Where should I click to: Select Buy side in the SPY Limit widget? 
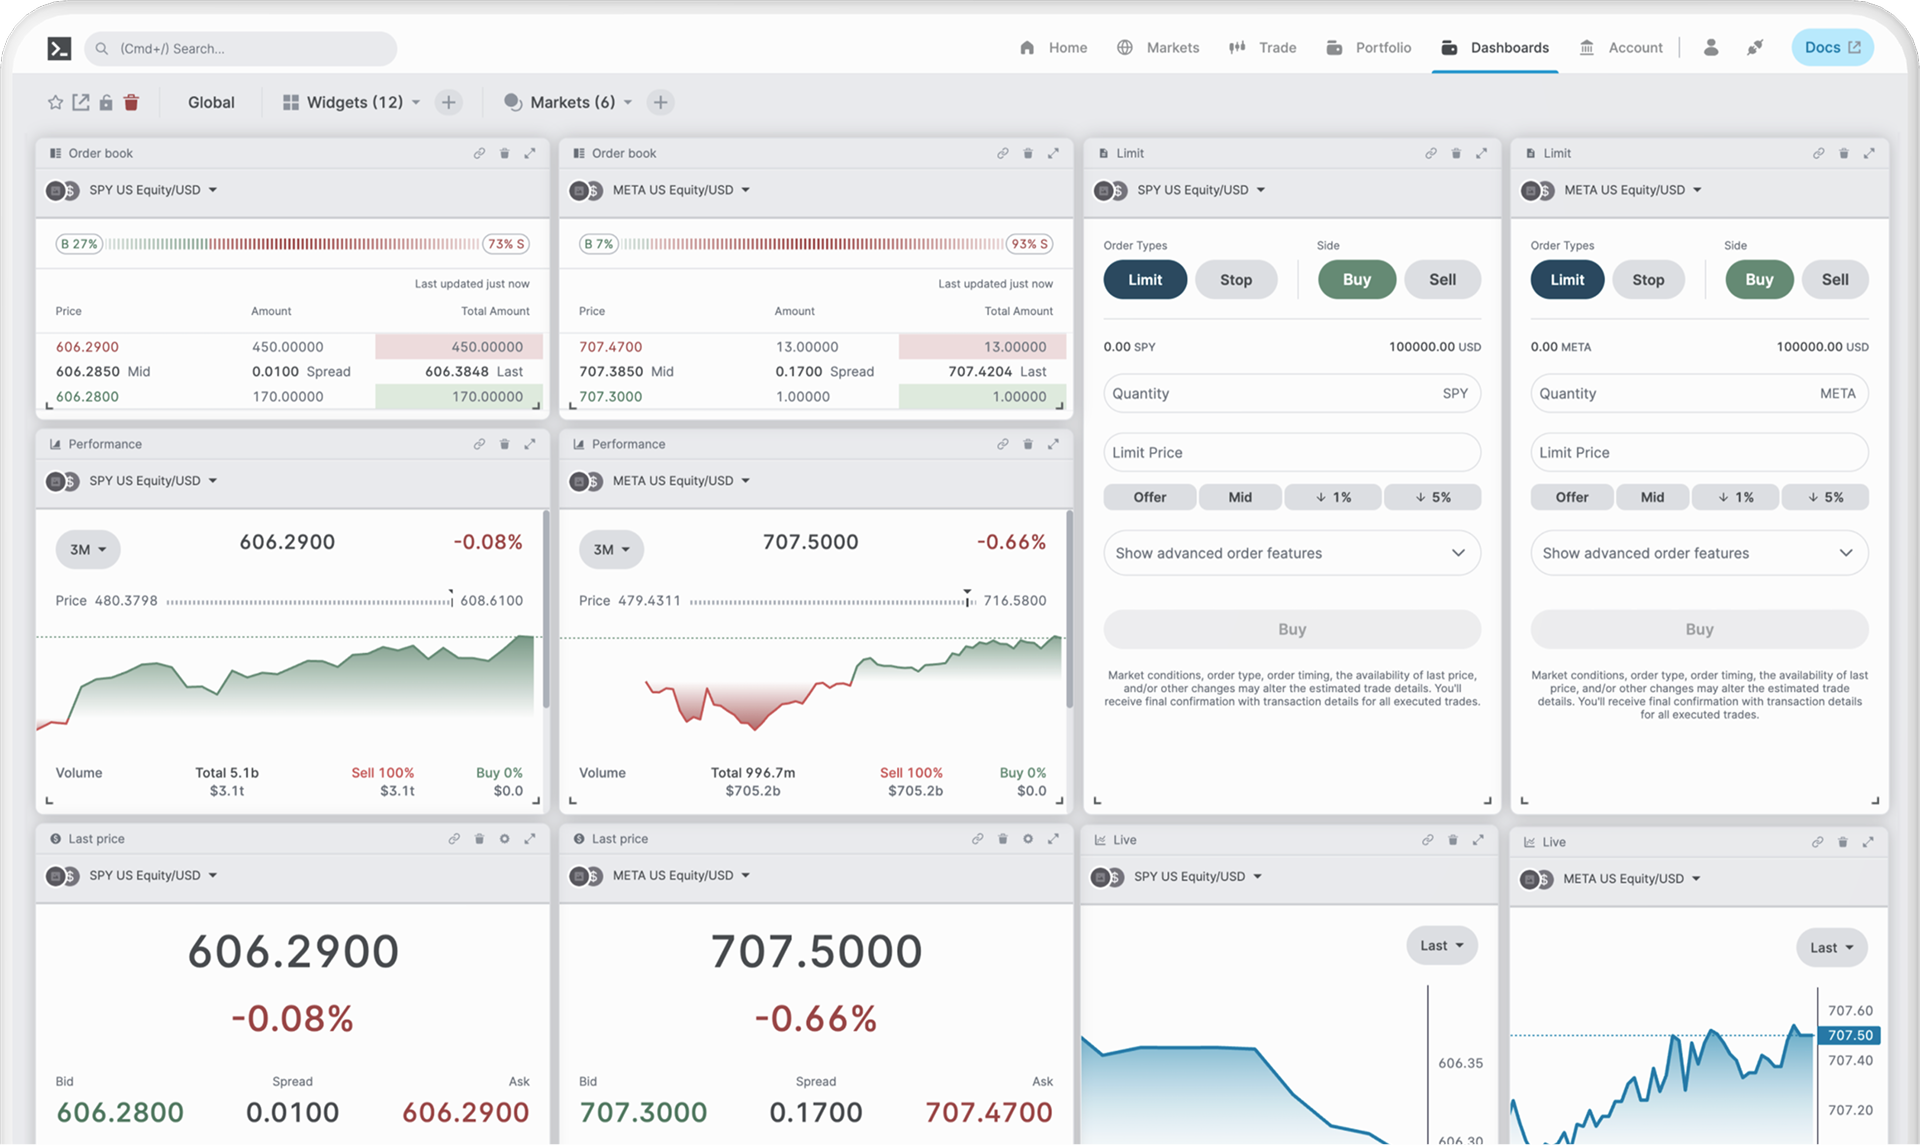(1356, 279)
